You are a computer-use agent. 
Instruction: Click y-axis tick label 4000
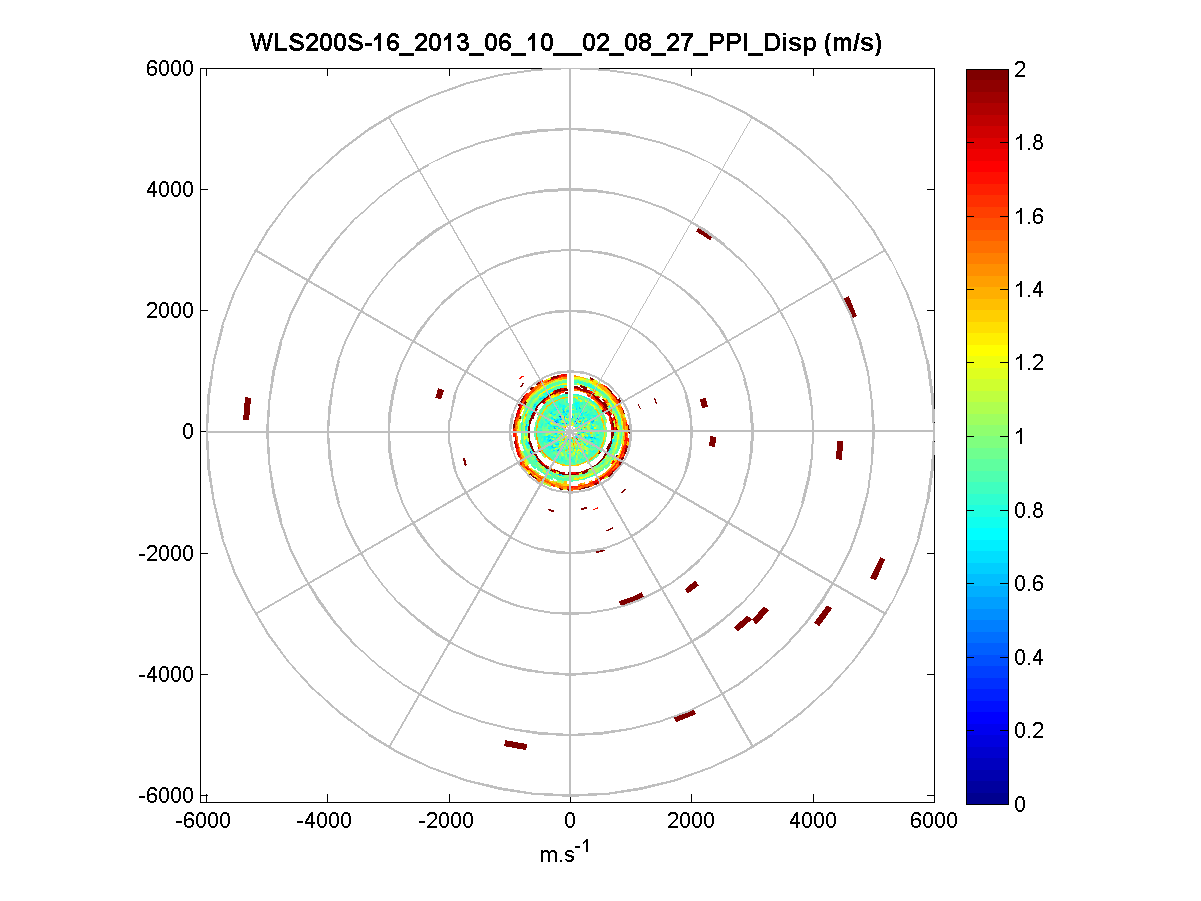[172, 189]
